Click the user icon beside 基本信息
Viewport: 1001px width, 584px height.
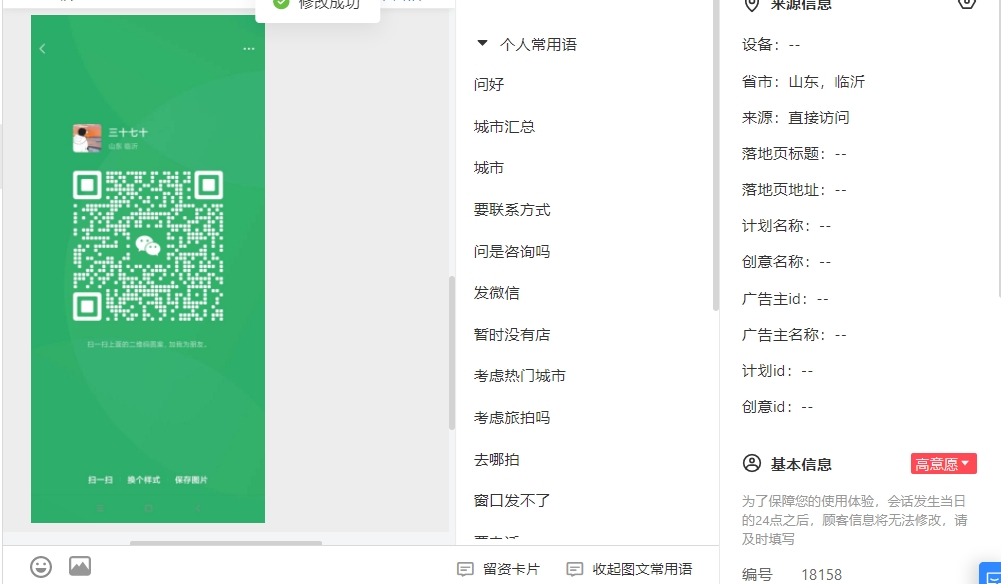click(752, 463)
